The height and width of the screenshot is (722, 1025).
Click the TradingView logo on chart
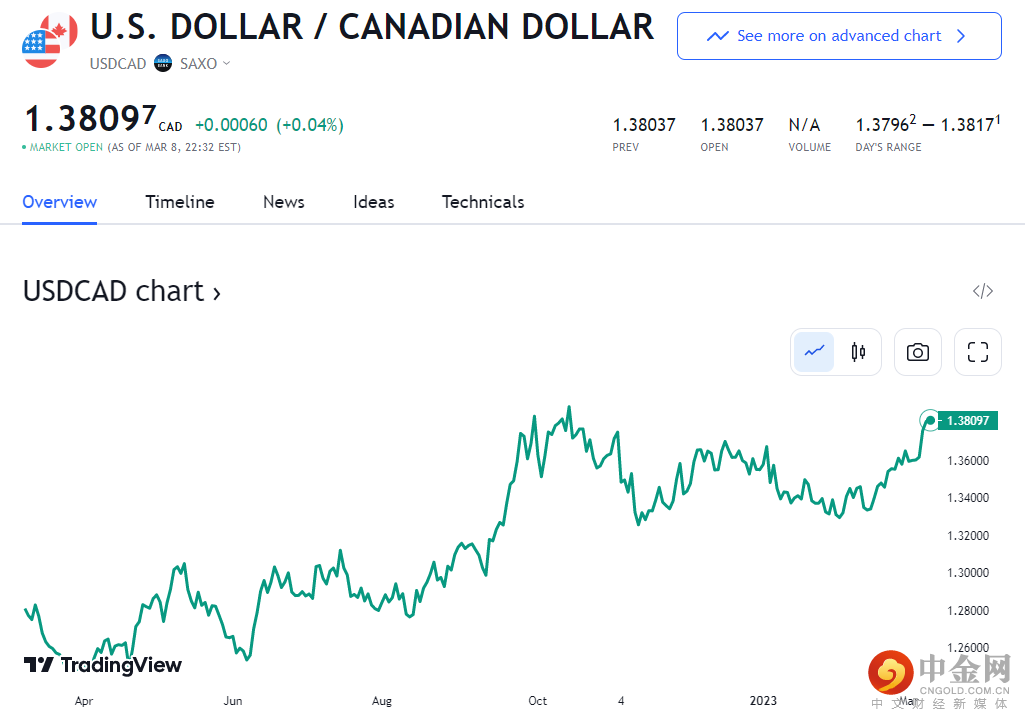tap(103, 665)
